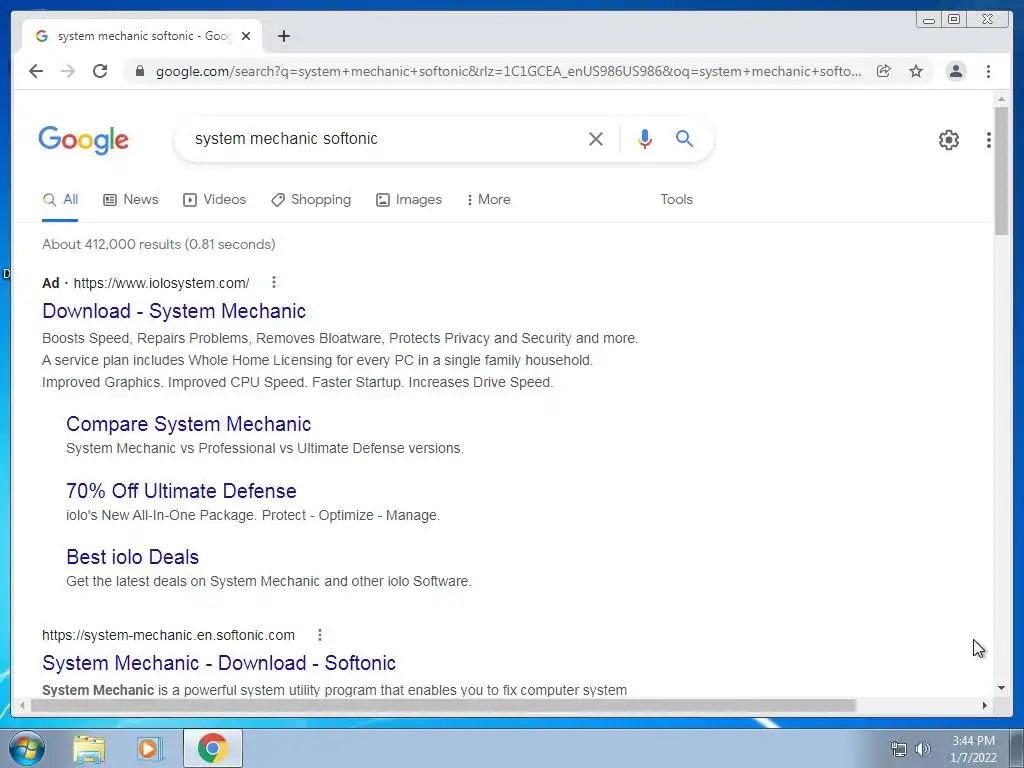Open Google apps menu dots

[989, 140]
